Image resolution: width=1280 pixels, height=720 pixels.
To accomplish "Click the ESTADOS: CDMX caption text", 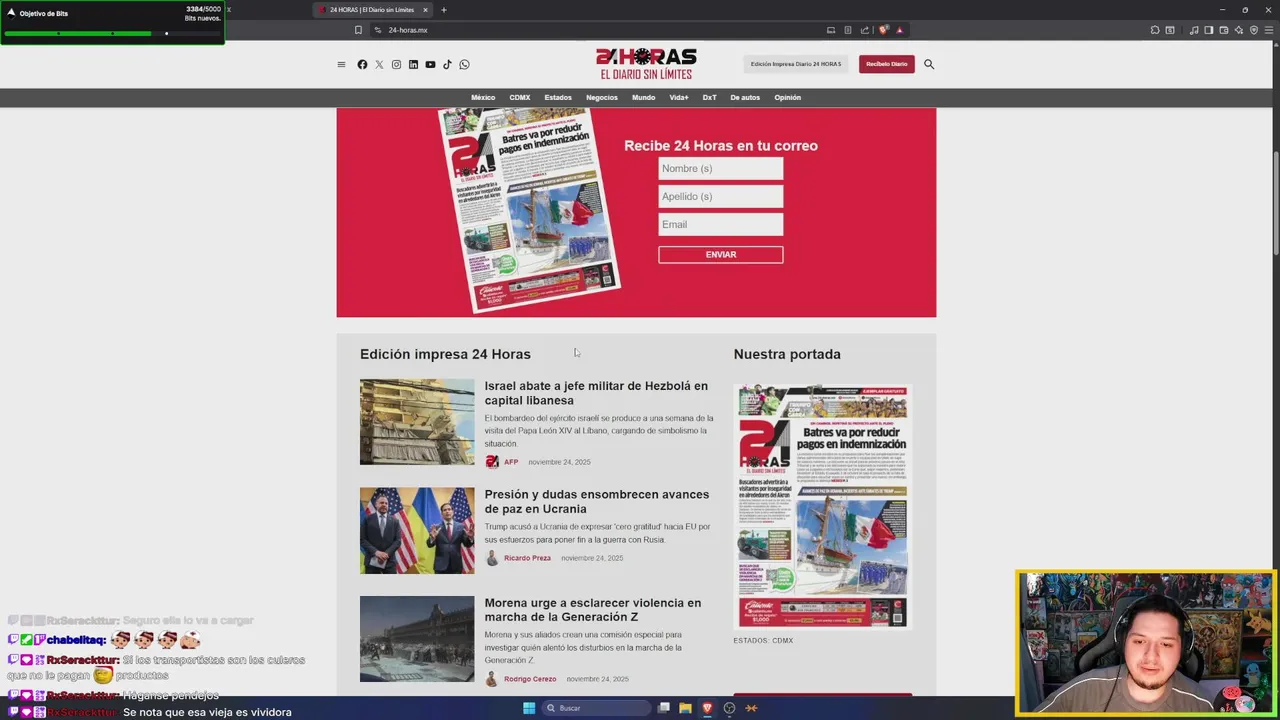I will point(763,641).
